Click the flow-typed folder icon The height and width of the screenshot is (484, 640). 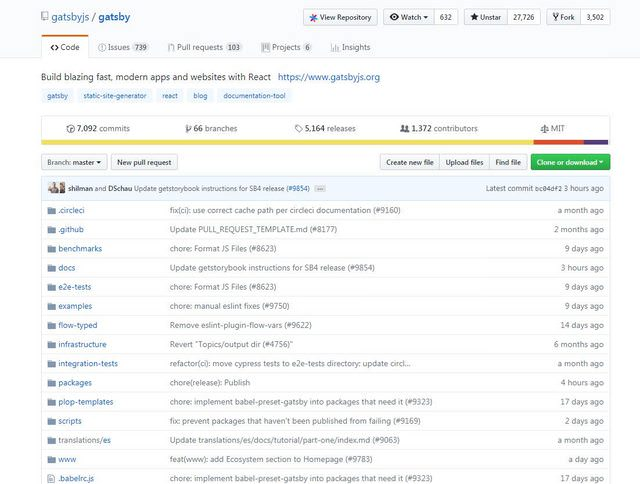point(51,326)
